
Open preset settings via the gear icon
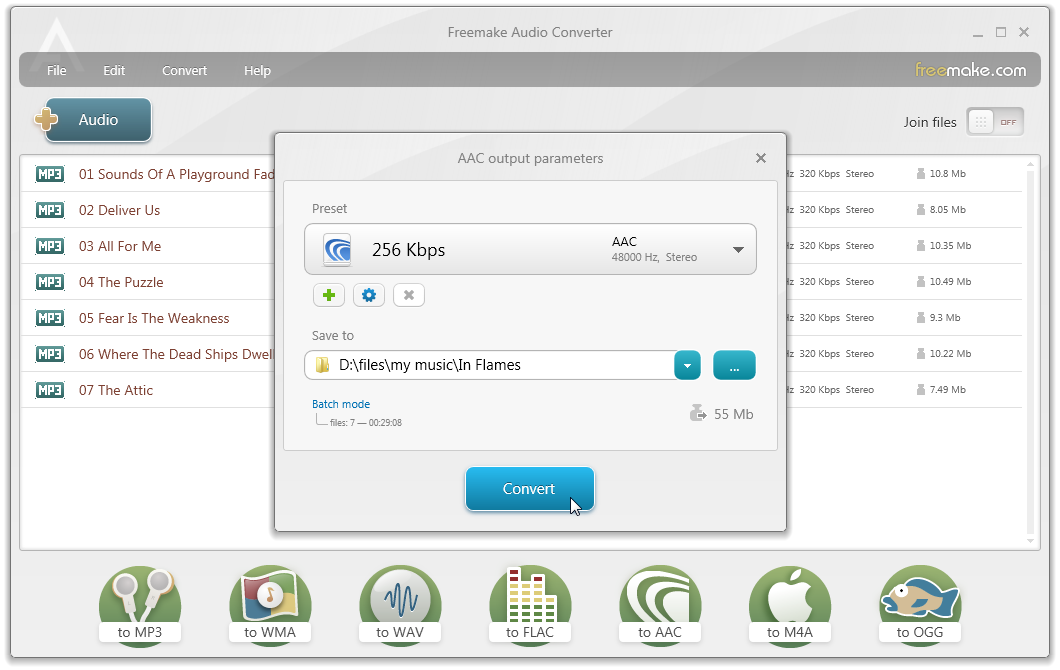(x=368, y=295)
